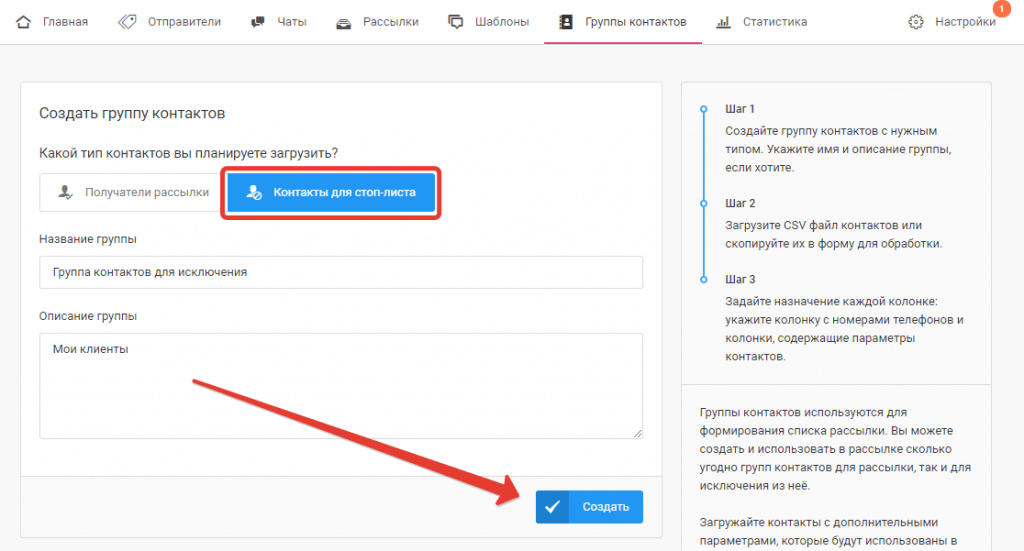Click the blocked-user icon in Контакты для стоп-листа
1024x551 pixels.
[254, 192]
